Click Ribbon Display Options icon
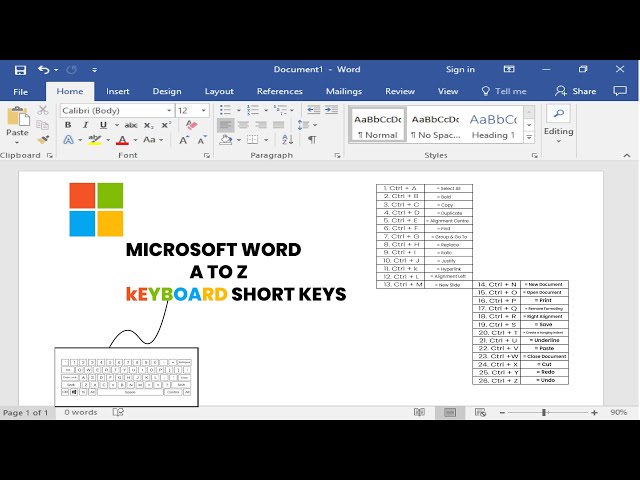The width and height of the screenshot is (640, 480). click(x=509, y=69)
